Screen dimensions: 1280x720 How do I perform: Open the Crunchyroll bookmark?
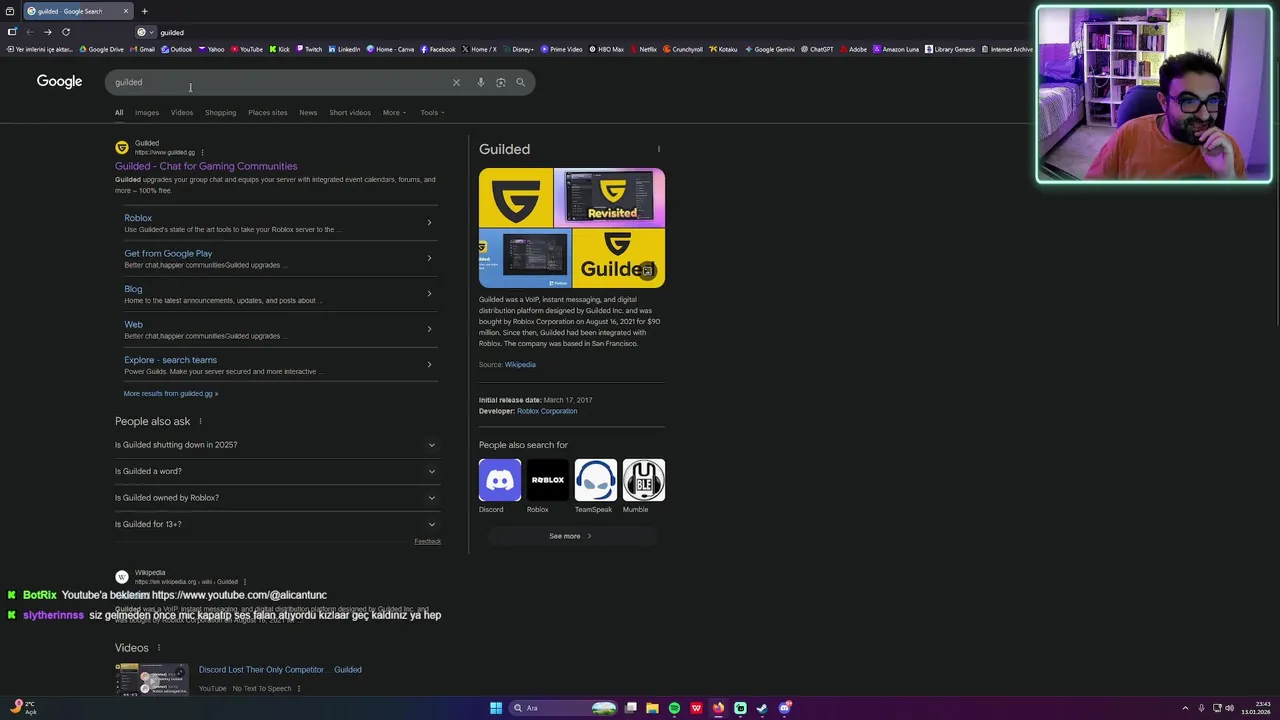pyautogui.click(x=682, y=49)
